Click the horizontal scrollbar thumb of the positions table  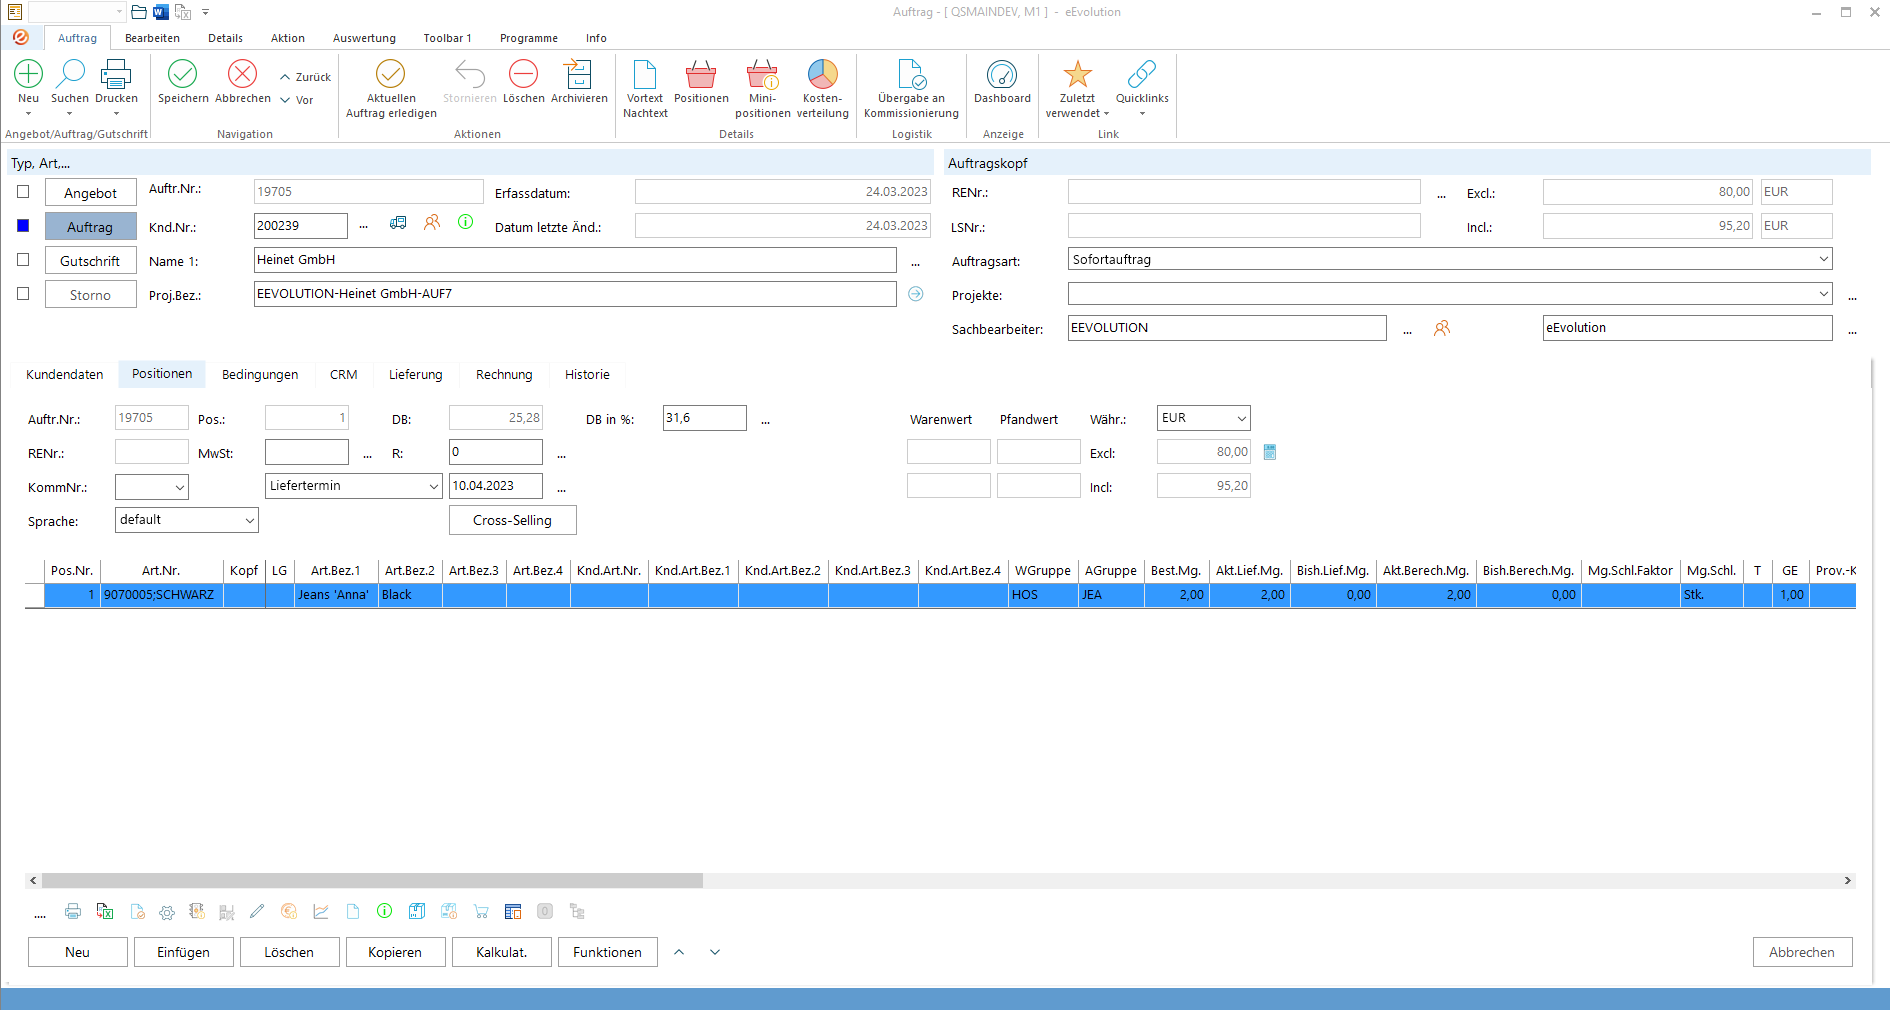pos(372,881)
